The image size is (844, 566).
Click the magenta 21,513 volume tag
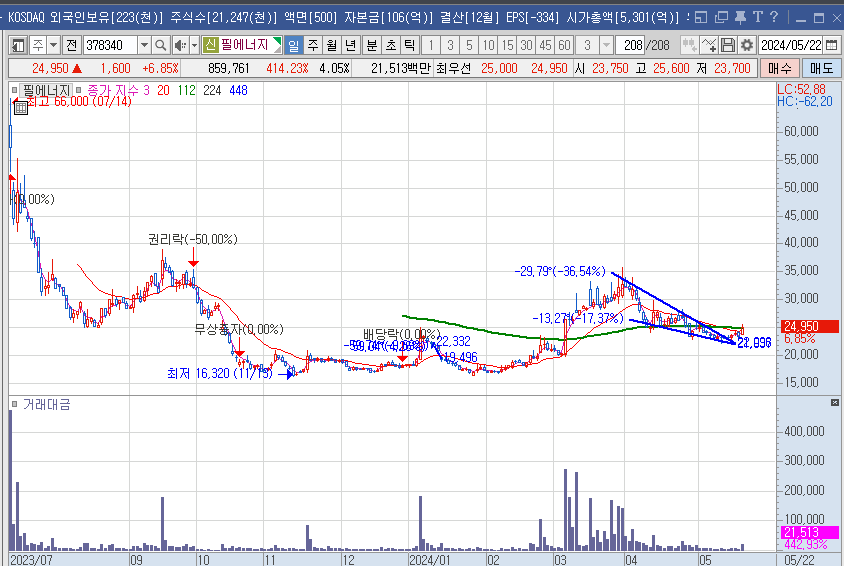(x=810, y=532)
